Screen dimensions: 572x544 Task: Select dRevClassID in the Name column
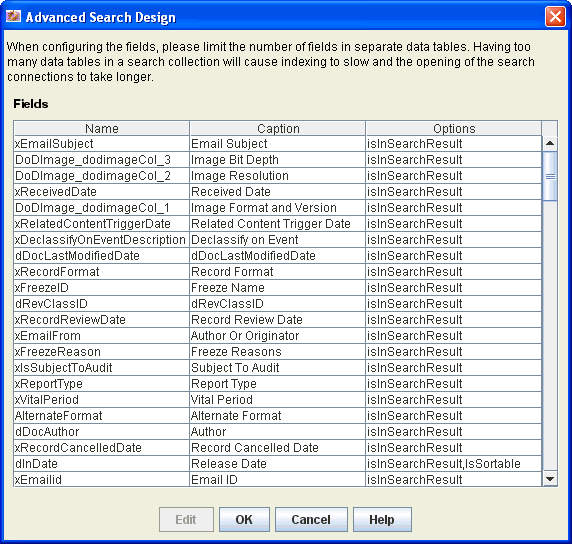click(x=102, y=304)
